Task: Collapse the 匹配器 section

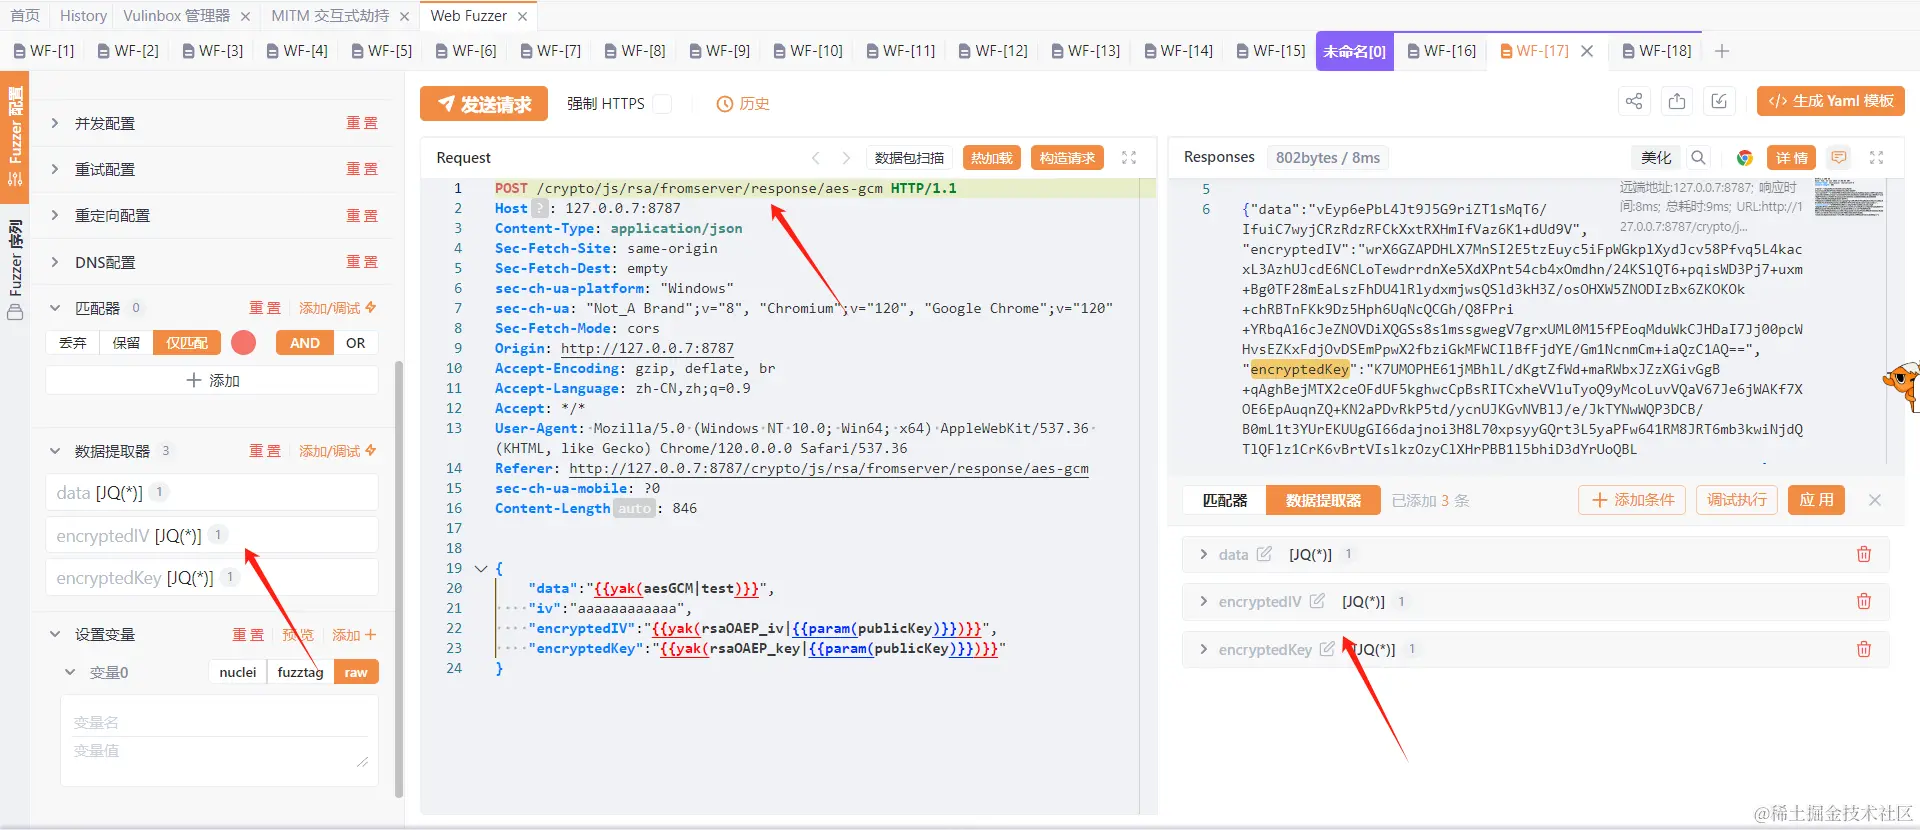Action: (x=55, y=308)
